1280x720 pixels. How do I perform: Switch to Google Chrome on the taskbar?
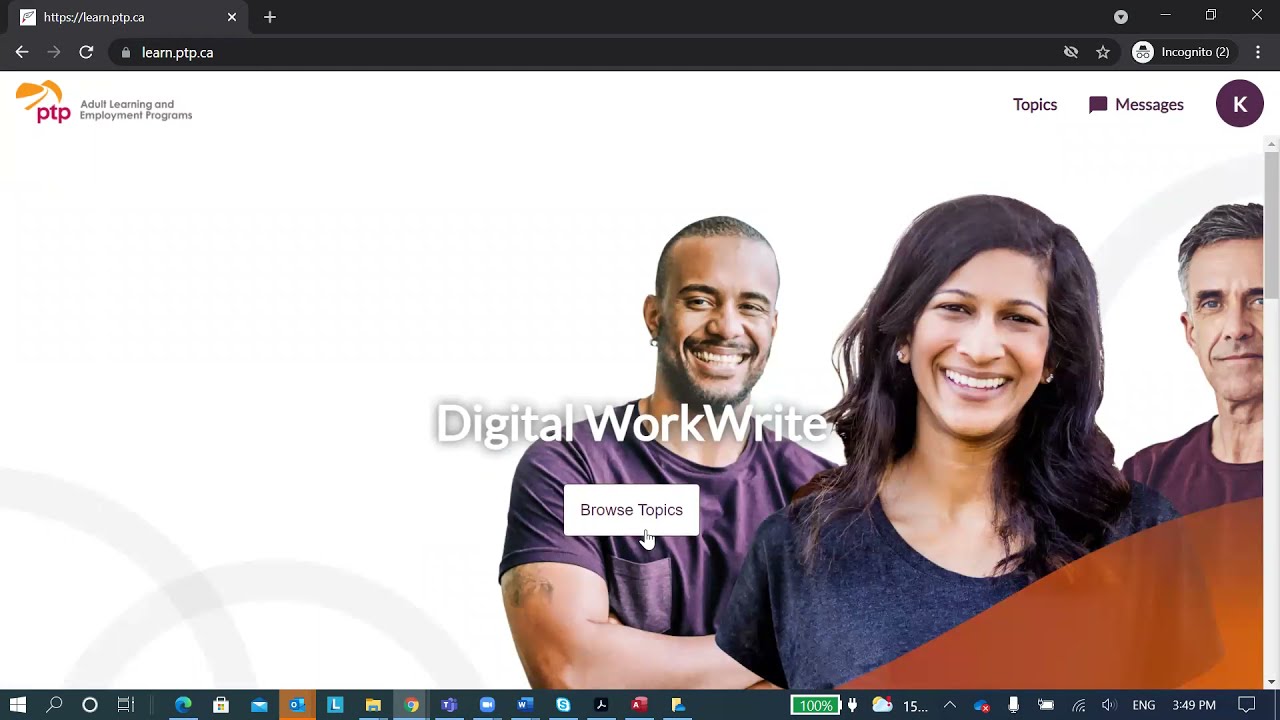click(x=411, y=705)
